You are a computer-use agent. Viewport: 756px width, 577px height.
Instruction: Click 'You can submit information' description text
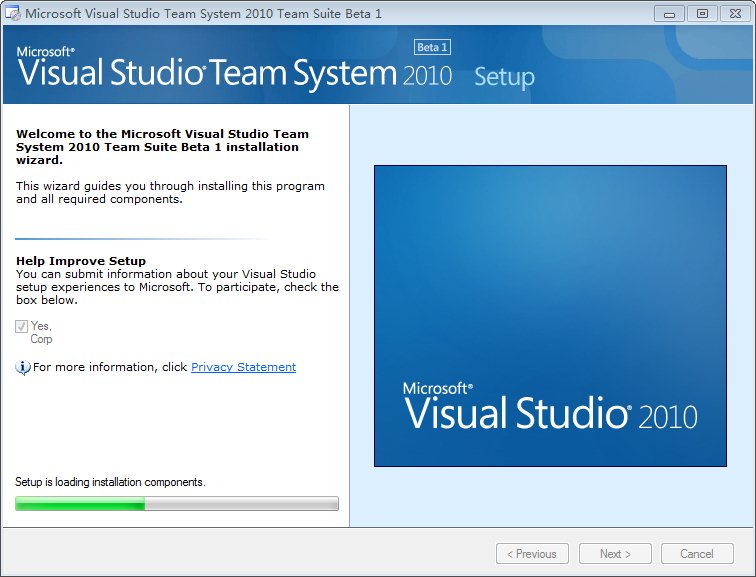[177, 287]
